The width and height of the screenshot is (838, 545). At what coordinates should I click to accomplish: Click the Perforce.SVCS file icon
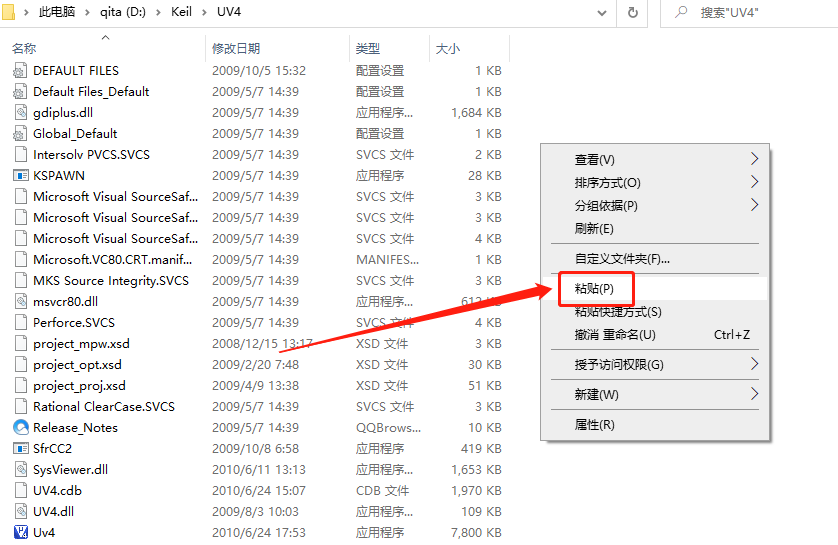[20, 323]
